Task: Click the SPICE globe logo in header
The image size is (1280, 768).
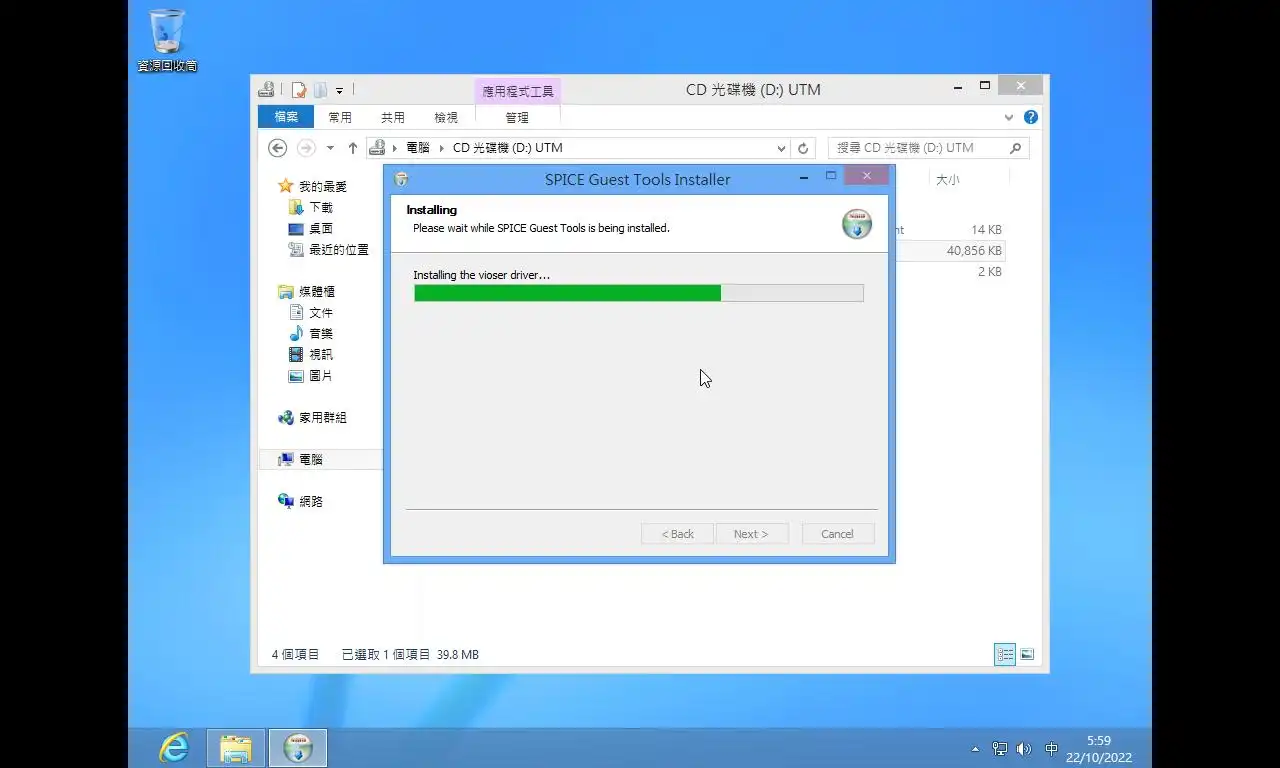Action: coord(857,224)
